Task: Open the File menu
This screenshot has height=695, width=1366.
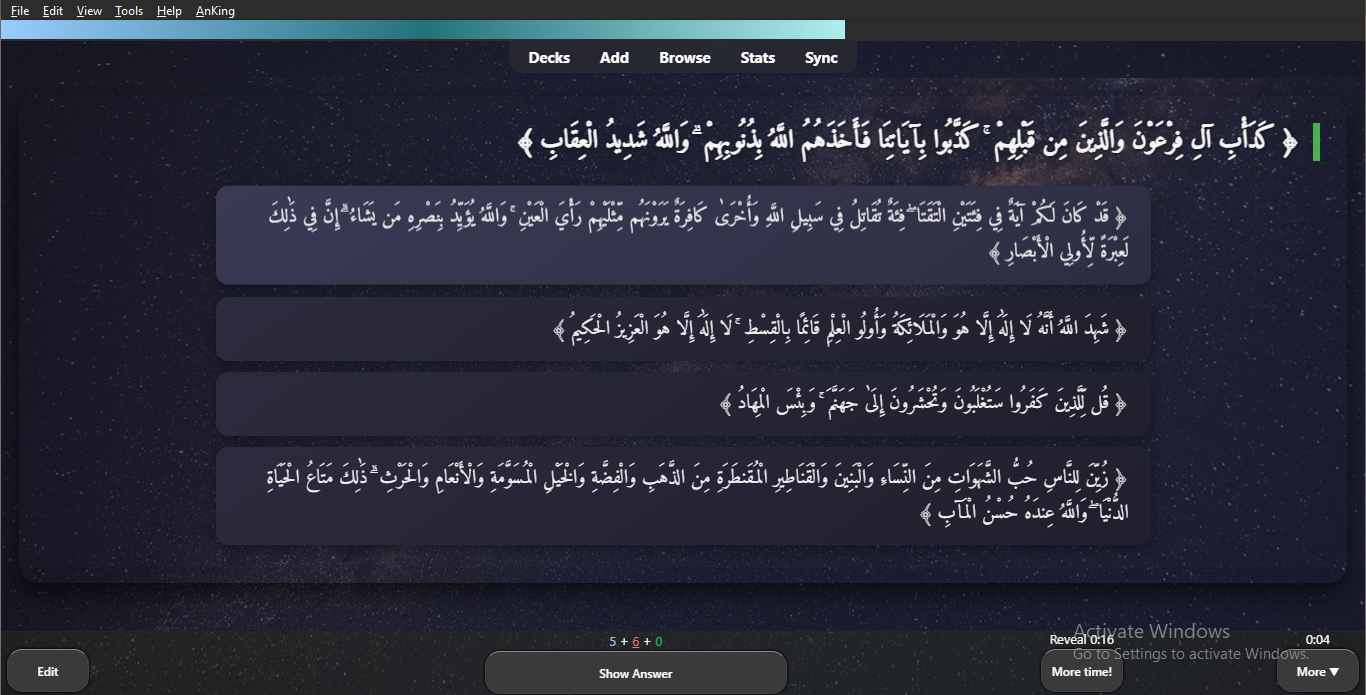Action: 20,11
